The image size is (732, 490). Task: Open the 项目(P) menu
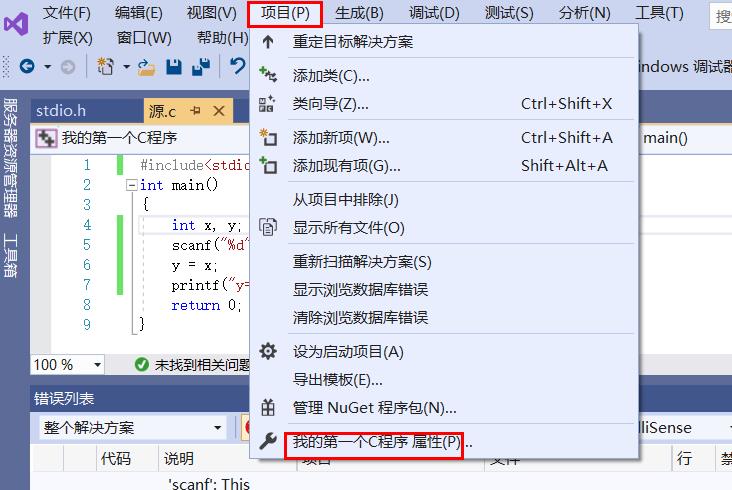[x=285, y=13]
